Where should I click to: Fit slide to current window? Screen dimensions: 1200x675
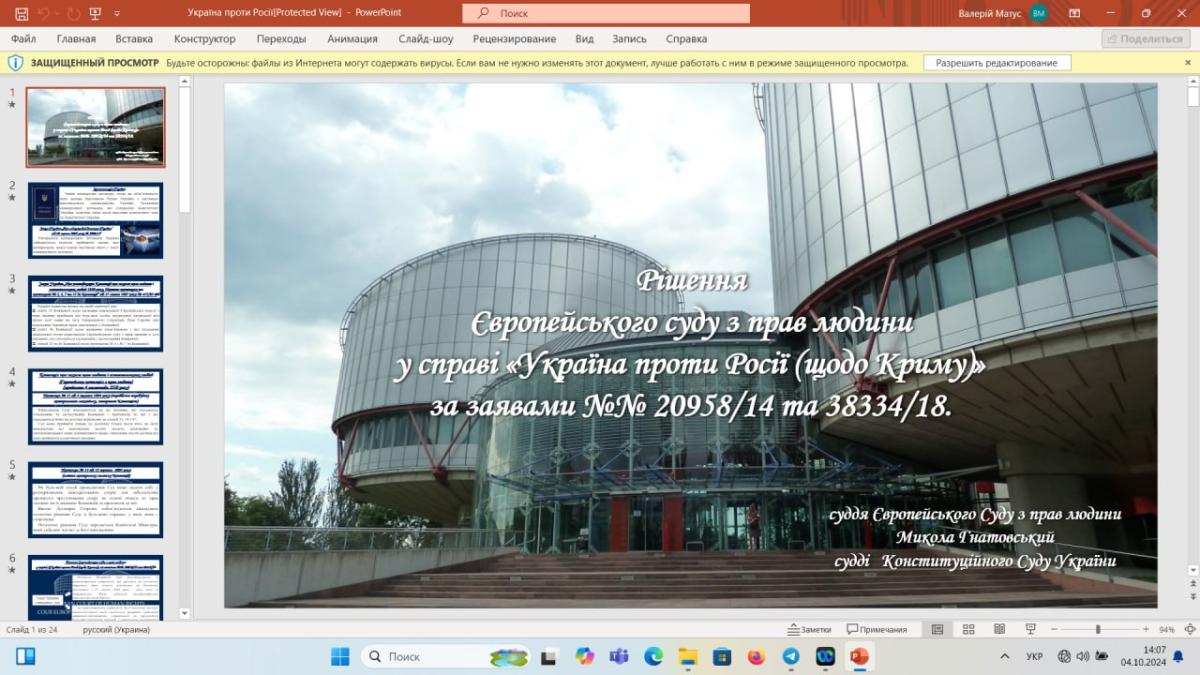click(x=1190, y=629)
